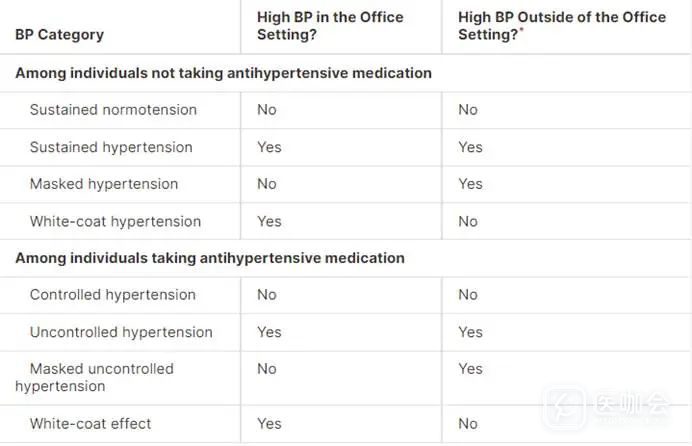The height and width of the screenshot is (446, 692).
Task: Click the 'Among individuals not taking antihypertensive medication' heading
Action: (223, 73)
